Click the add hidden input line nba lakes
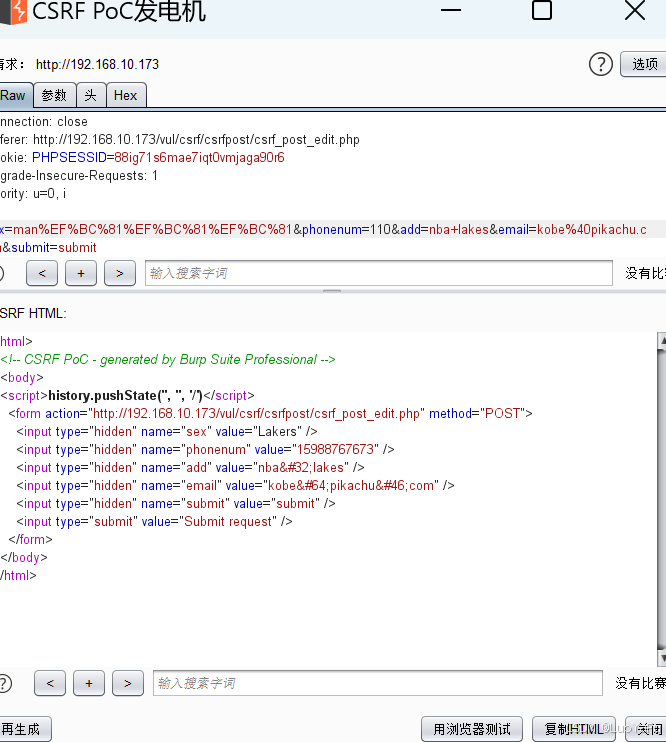666x742 pixels. click(190, 468)
